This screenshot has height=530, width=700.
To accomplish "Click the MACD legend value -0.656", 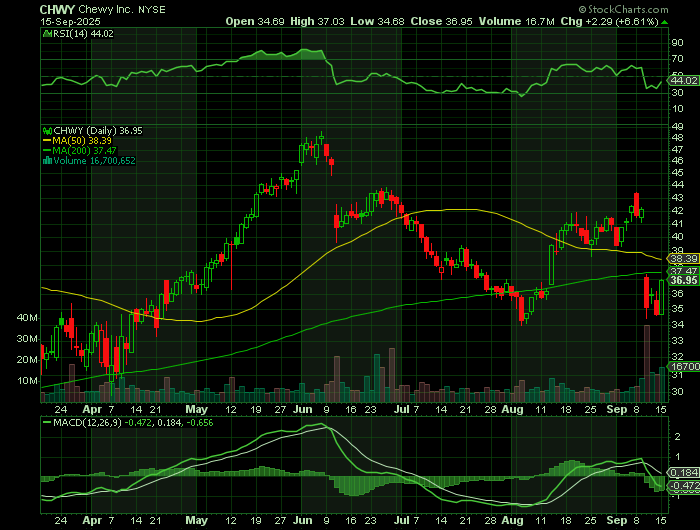I will click(x=199, y=422).
